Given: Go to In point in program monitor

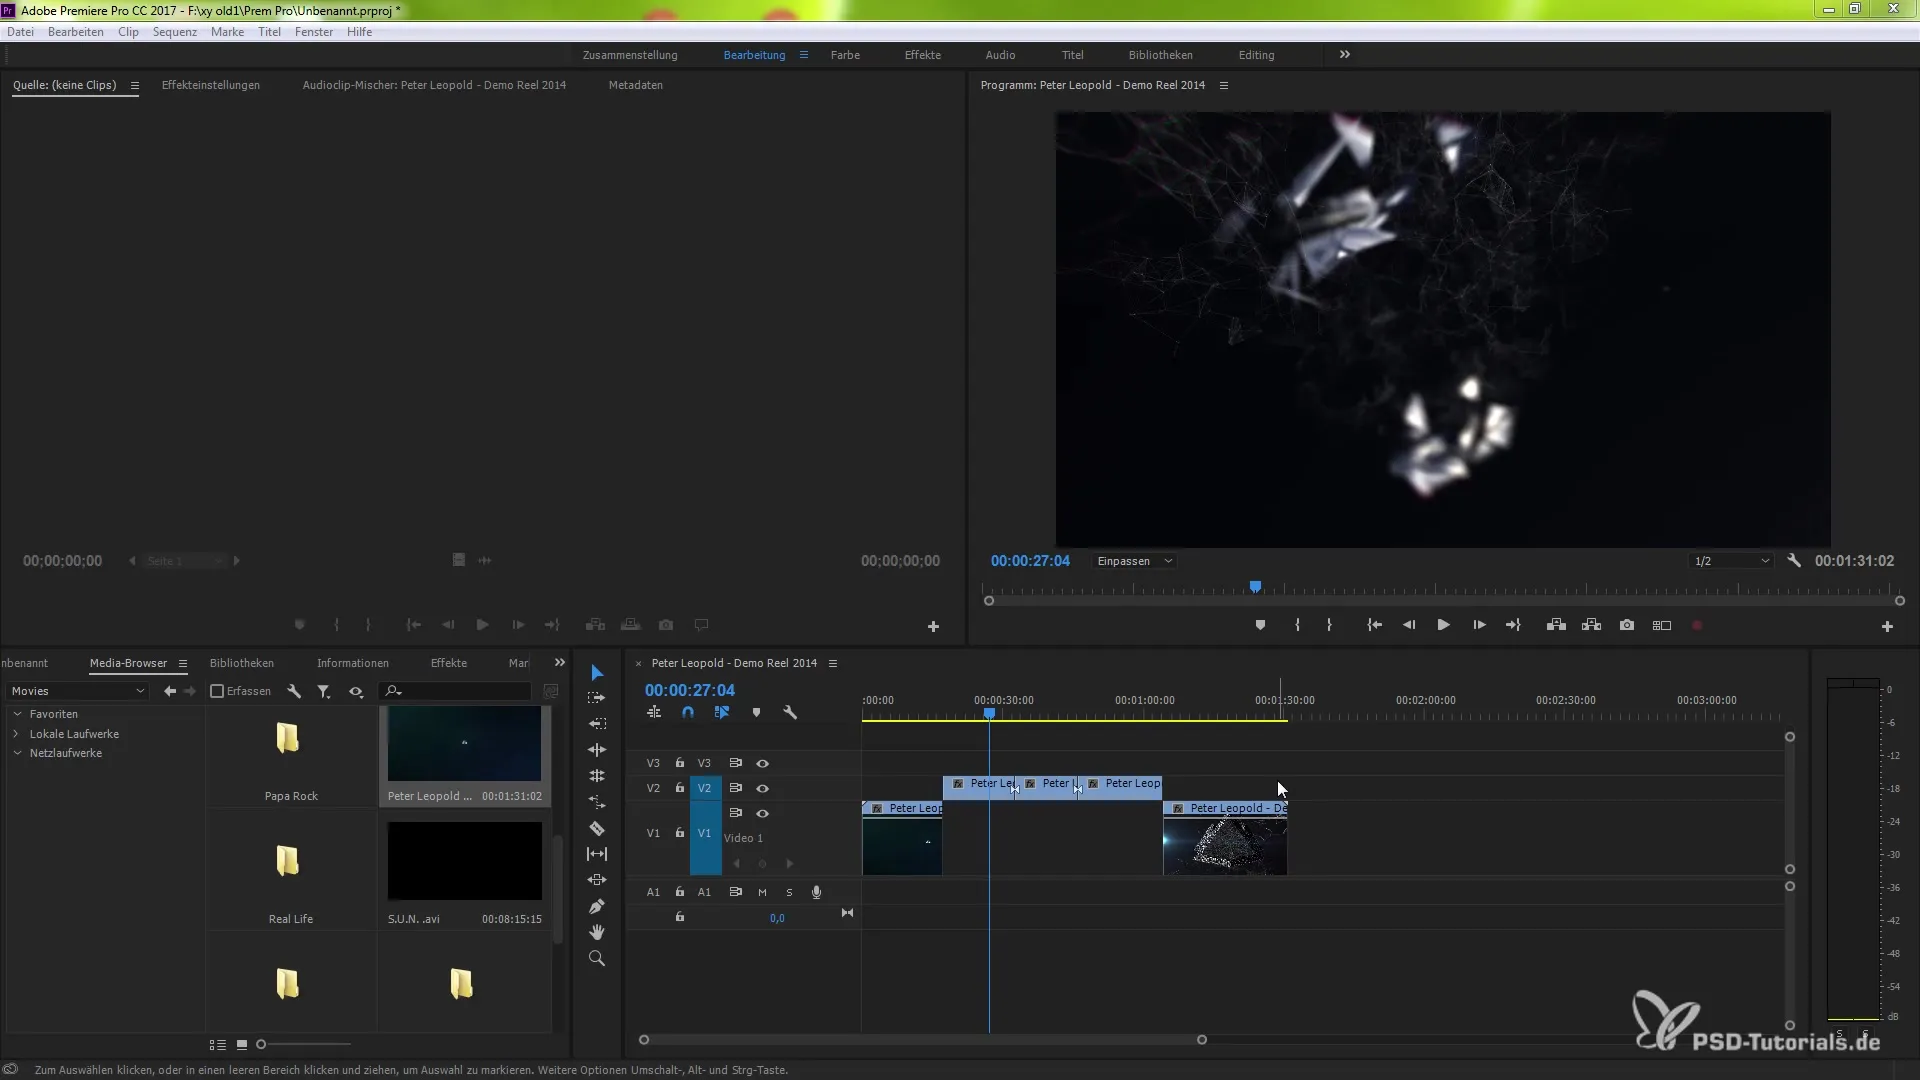Looking at the screenshot, I should 1375,625.
